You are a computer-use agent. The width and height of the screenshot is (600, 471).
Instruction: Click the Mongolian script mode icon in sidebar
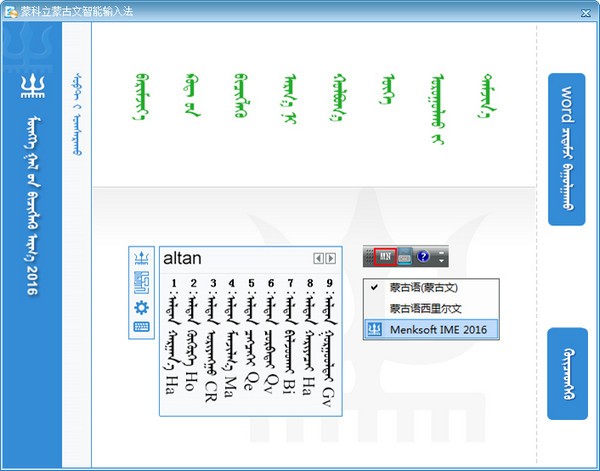[x=141, y=283]
